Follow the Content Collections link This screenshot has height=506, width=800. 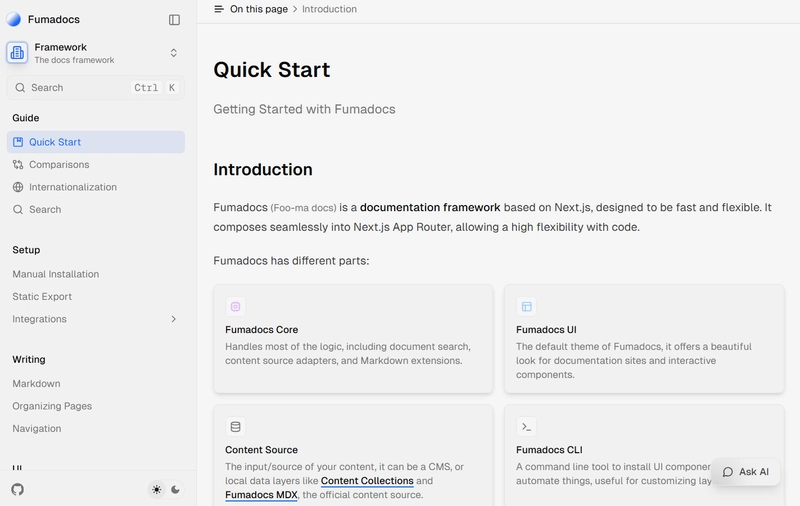pyautogui.click(x=367, y=481)
